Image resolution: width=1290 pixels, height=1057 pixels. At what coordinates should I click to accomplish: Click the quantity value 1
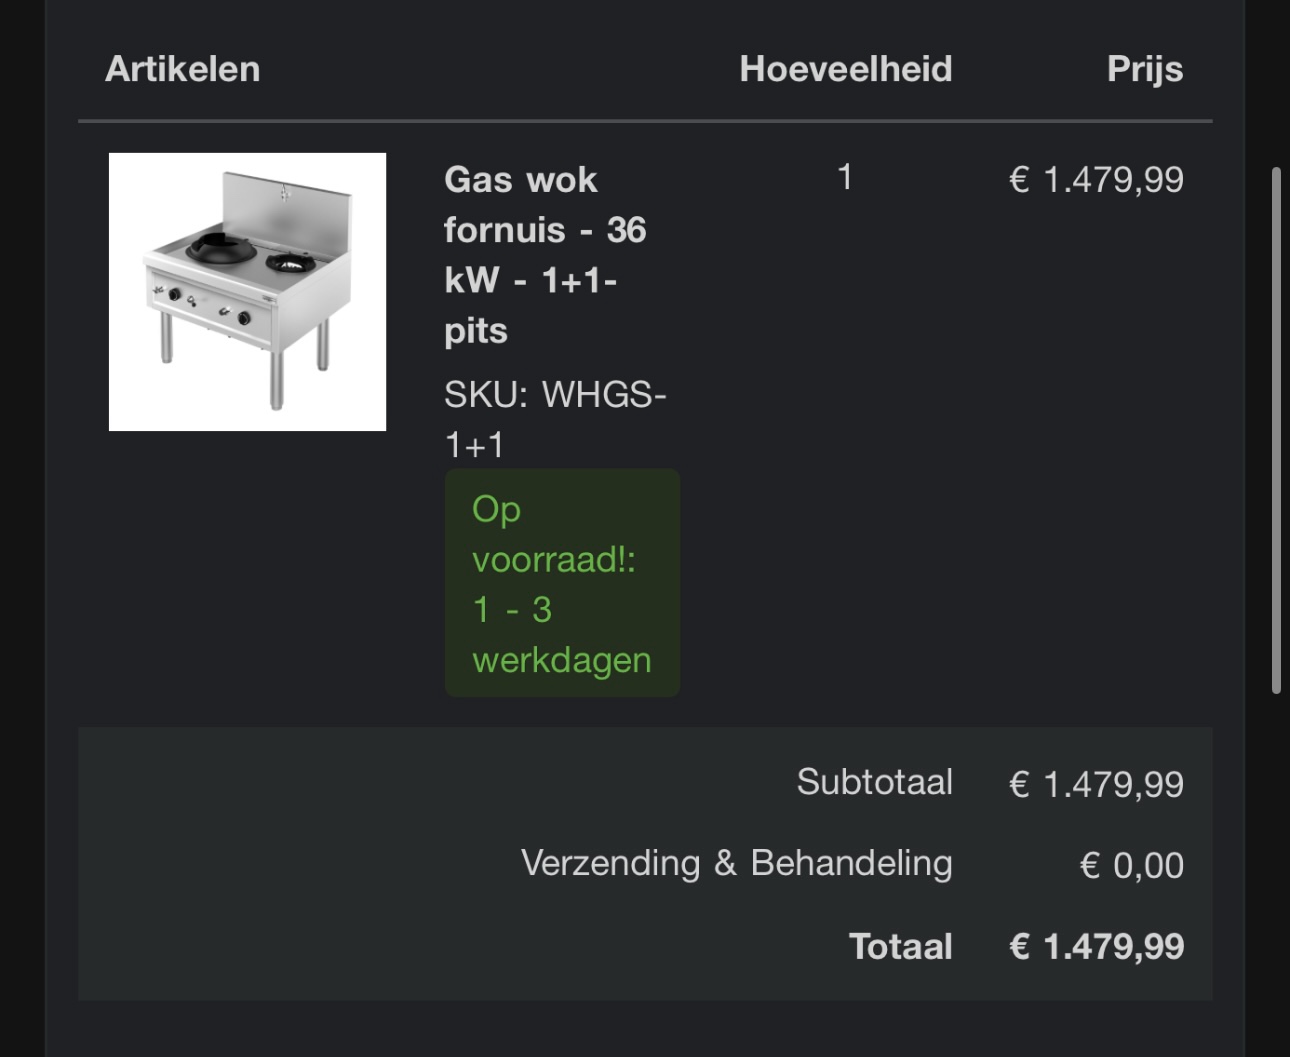(x=845, y=178)
